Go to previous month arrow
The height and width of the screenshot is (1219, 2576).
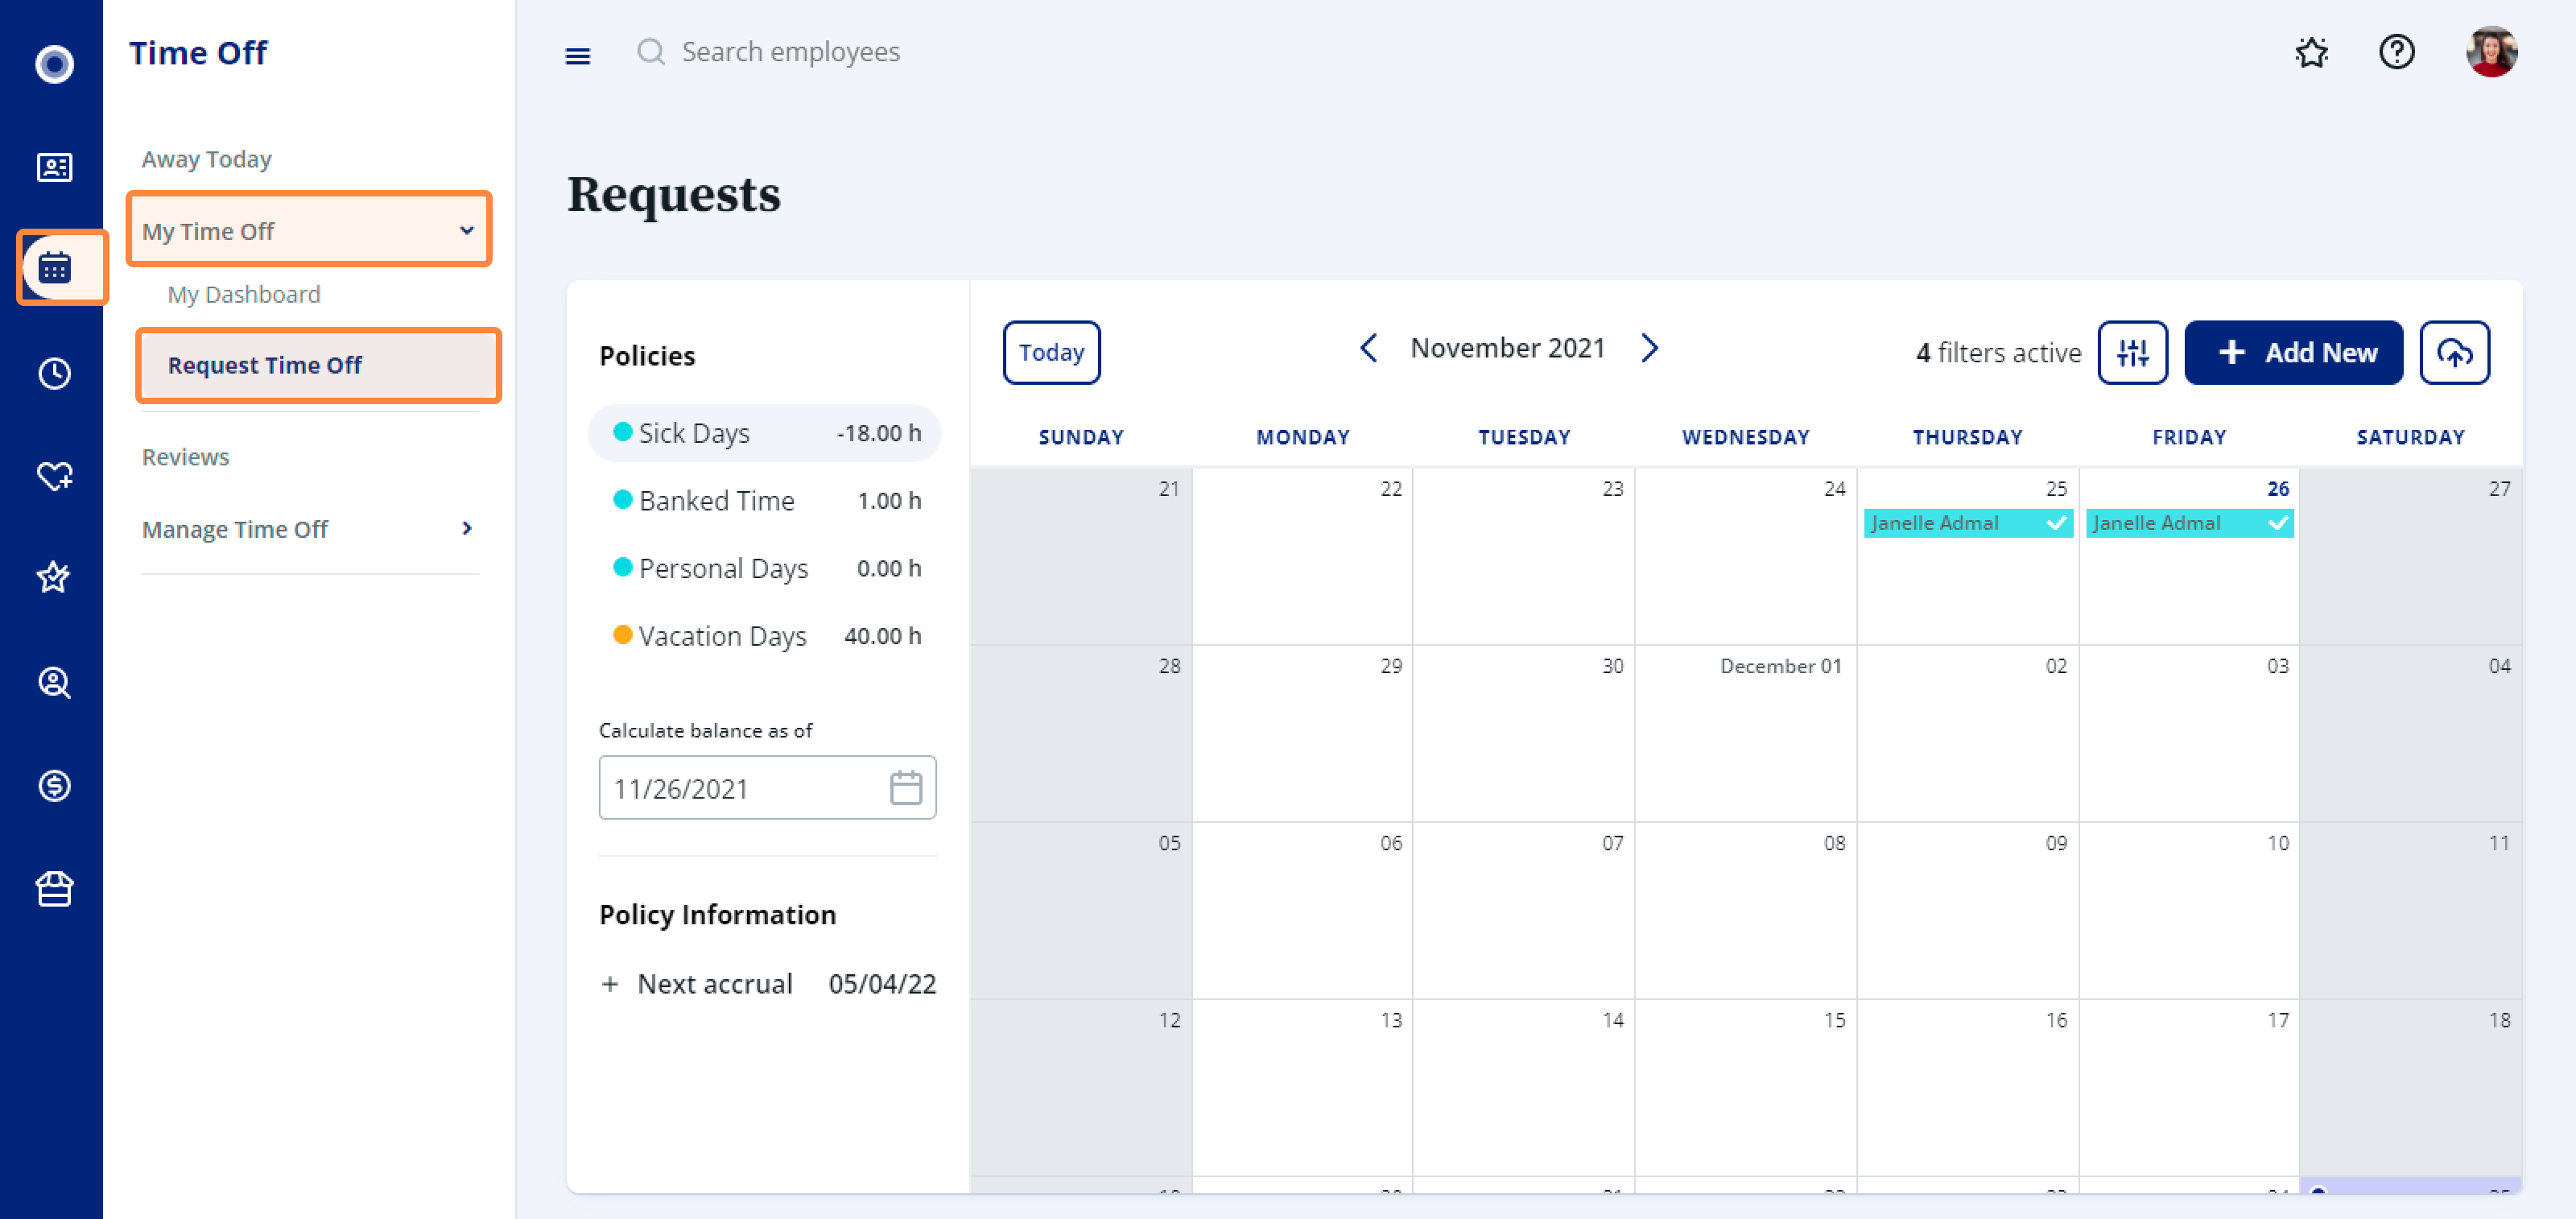[1369, 348]
